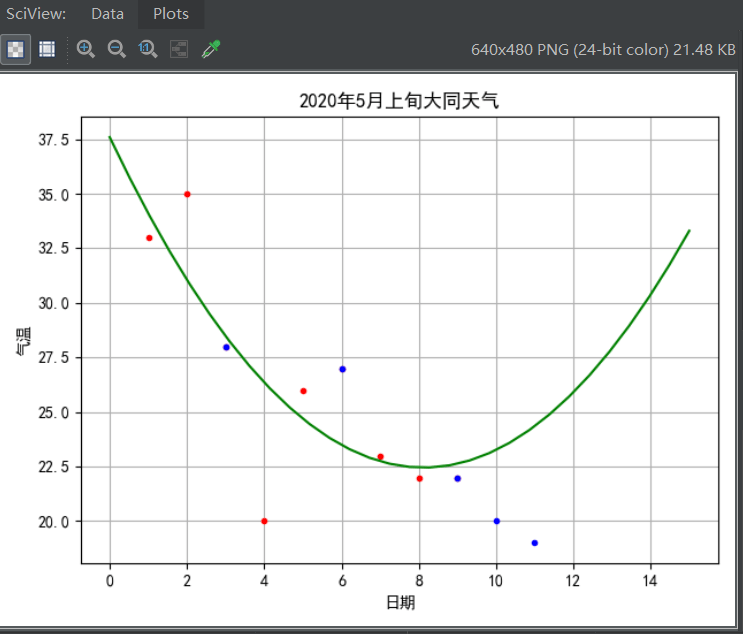This screenshot has width=743, height=634.
Task: Reset the plot to actual size 1:1
Action: [x=148, y=49]
